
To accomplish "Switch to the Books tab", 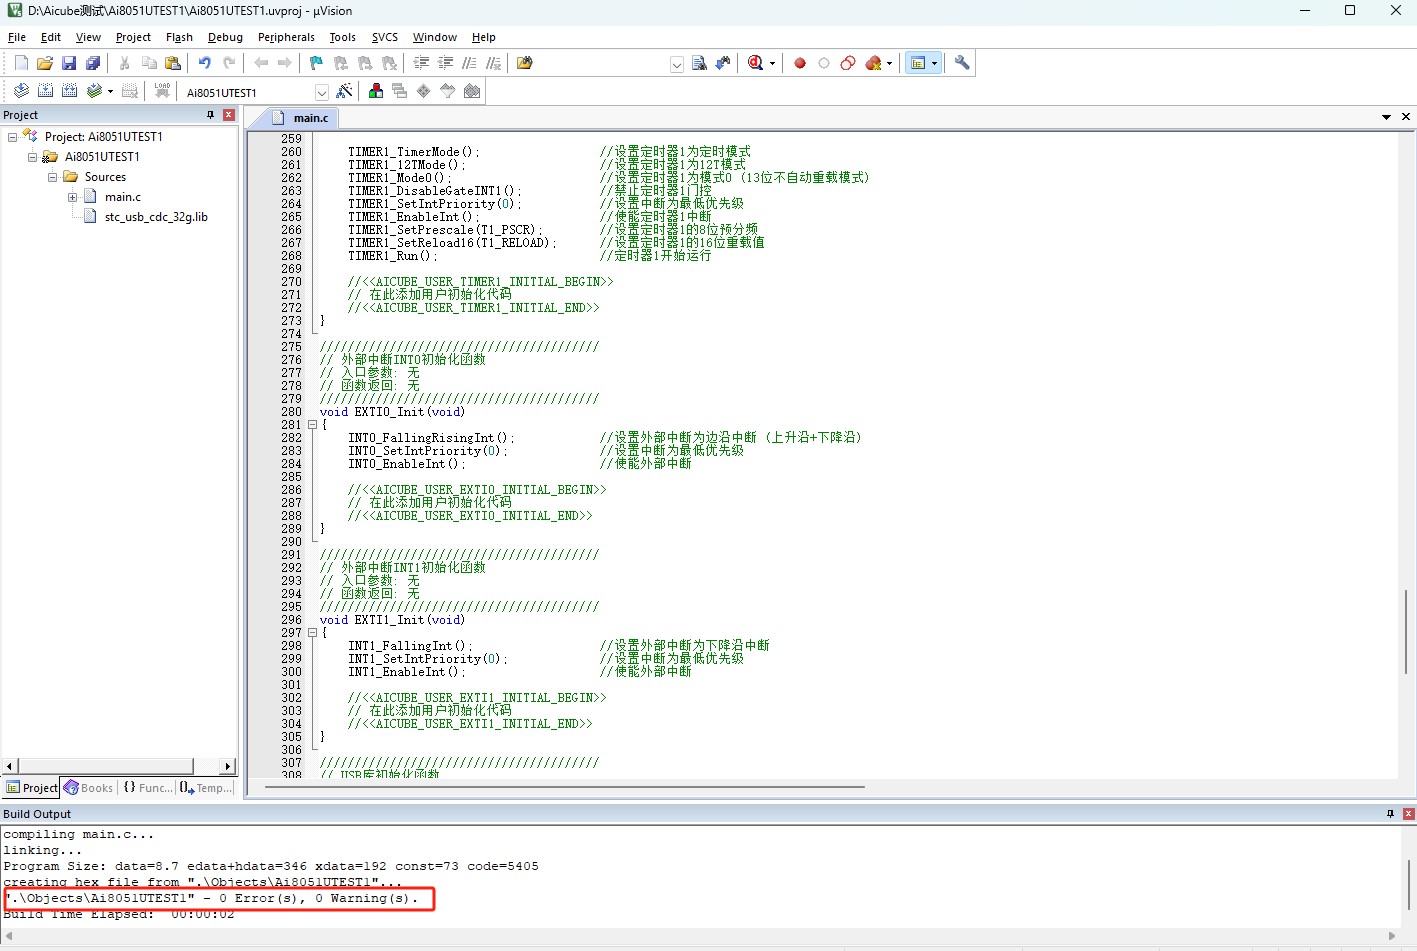I will point(89,788).
